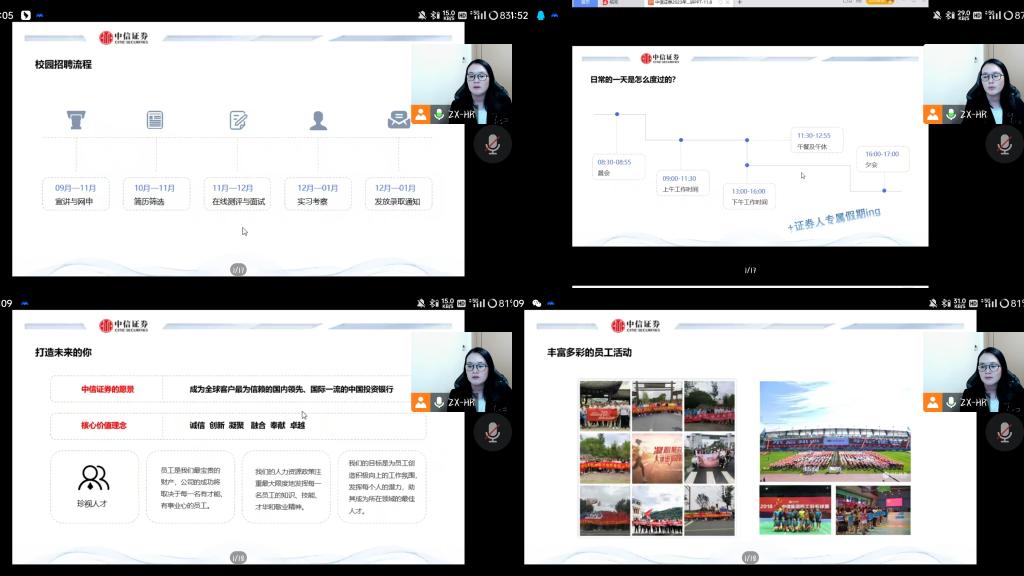This screenshot has width=1024, height=576.
Task: Click the resume icon above 简历筛选
Action: point(155,120)
